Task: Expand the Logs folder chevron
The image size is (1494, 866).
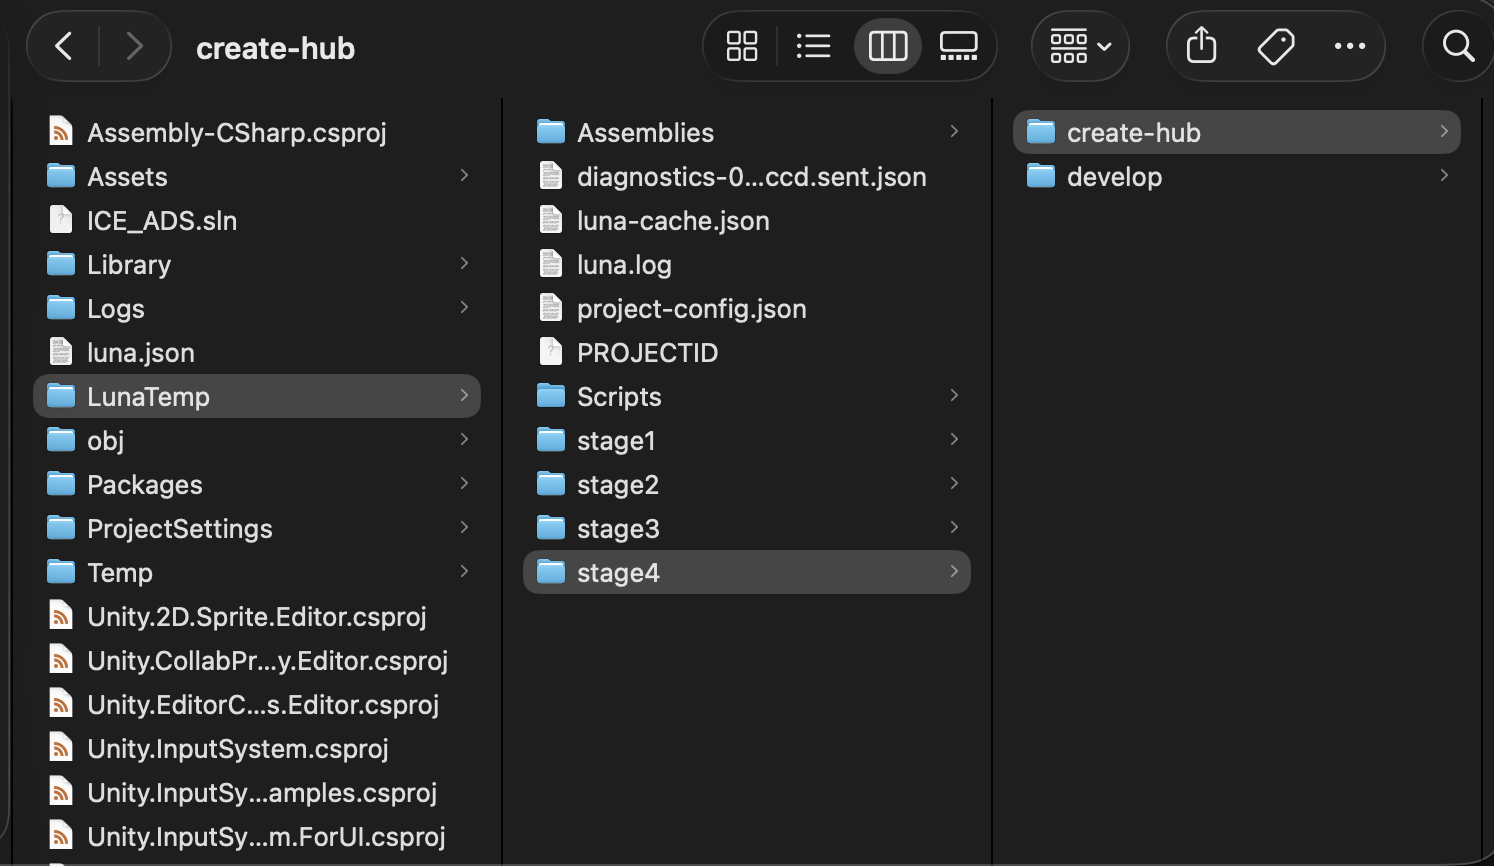Action: coord(464,307)
